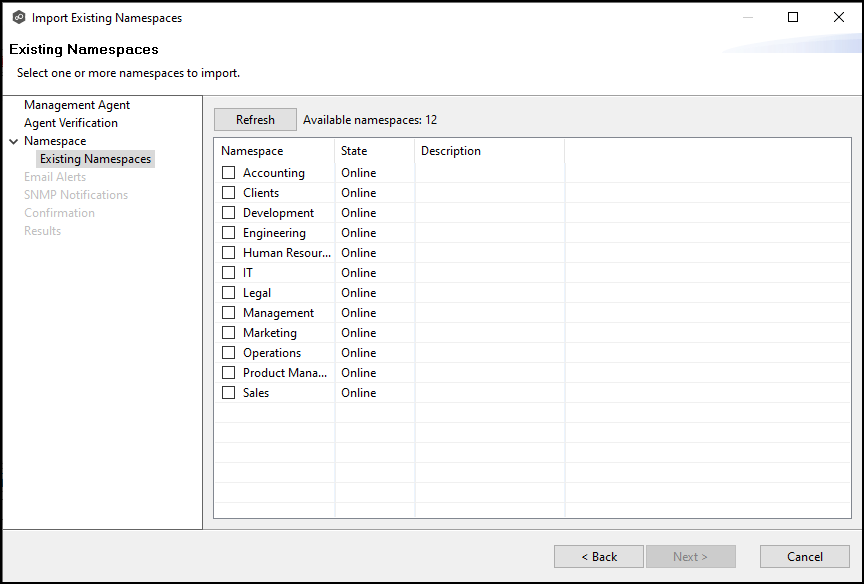The height and width of the screenshot is (584, 864).
Task: Cancel the import wizard
Action: pos(804,557)
